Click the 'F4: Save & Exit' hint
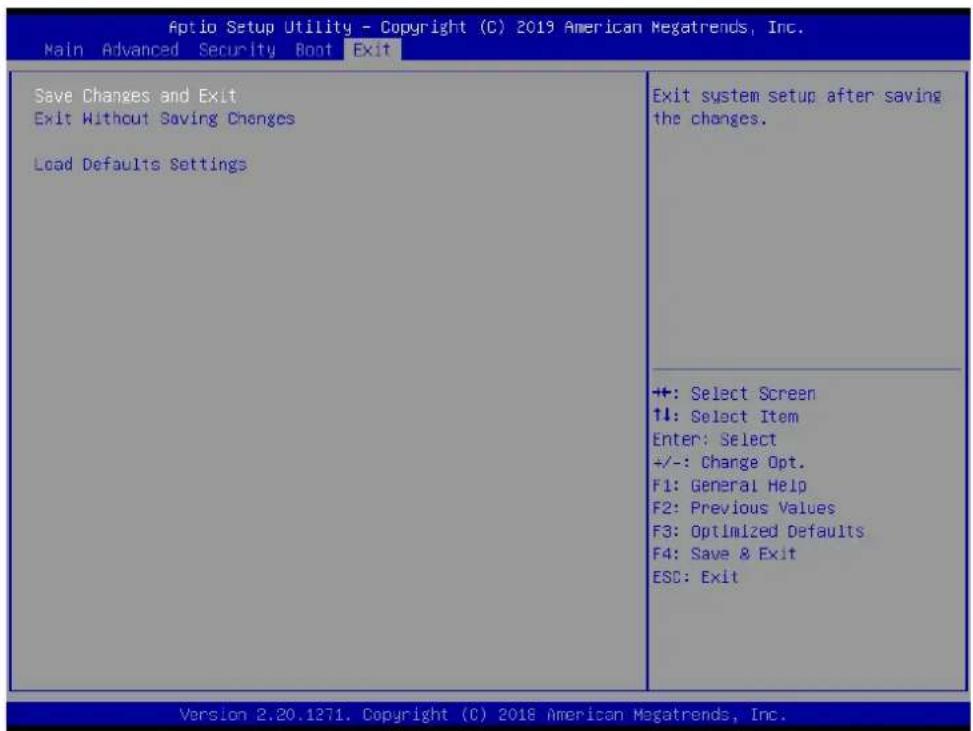Screen dimensions: 973x731 (x=724, y=554)
